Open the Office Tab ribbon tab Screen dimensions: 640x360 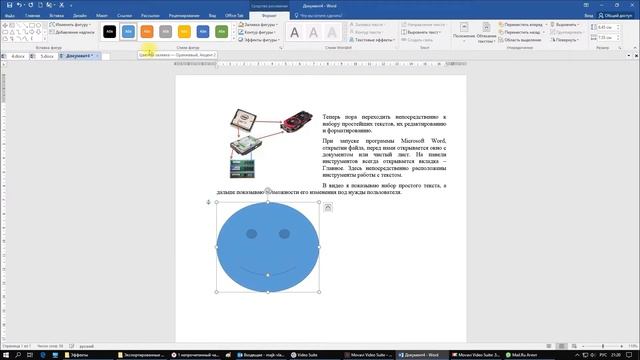(234, 16)
